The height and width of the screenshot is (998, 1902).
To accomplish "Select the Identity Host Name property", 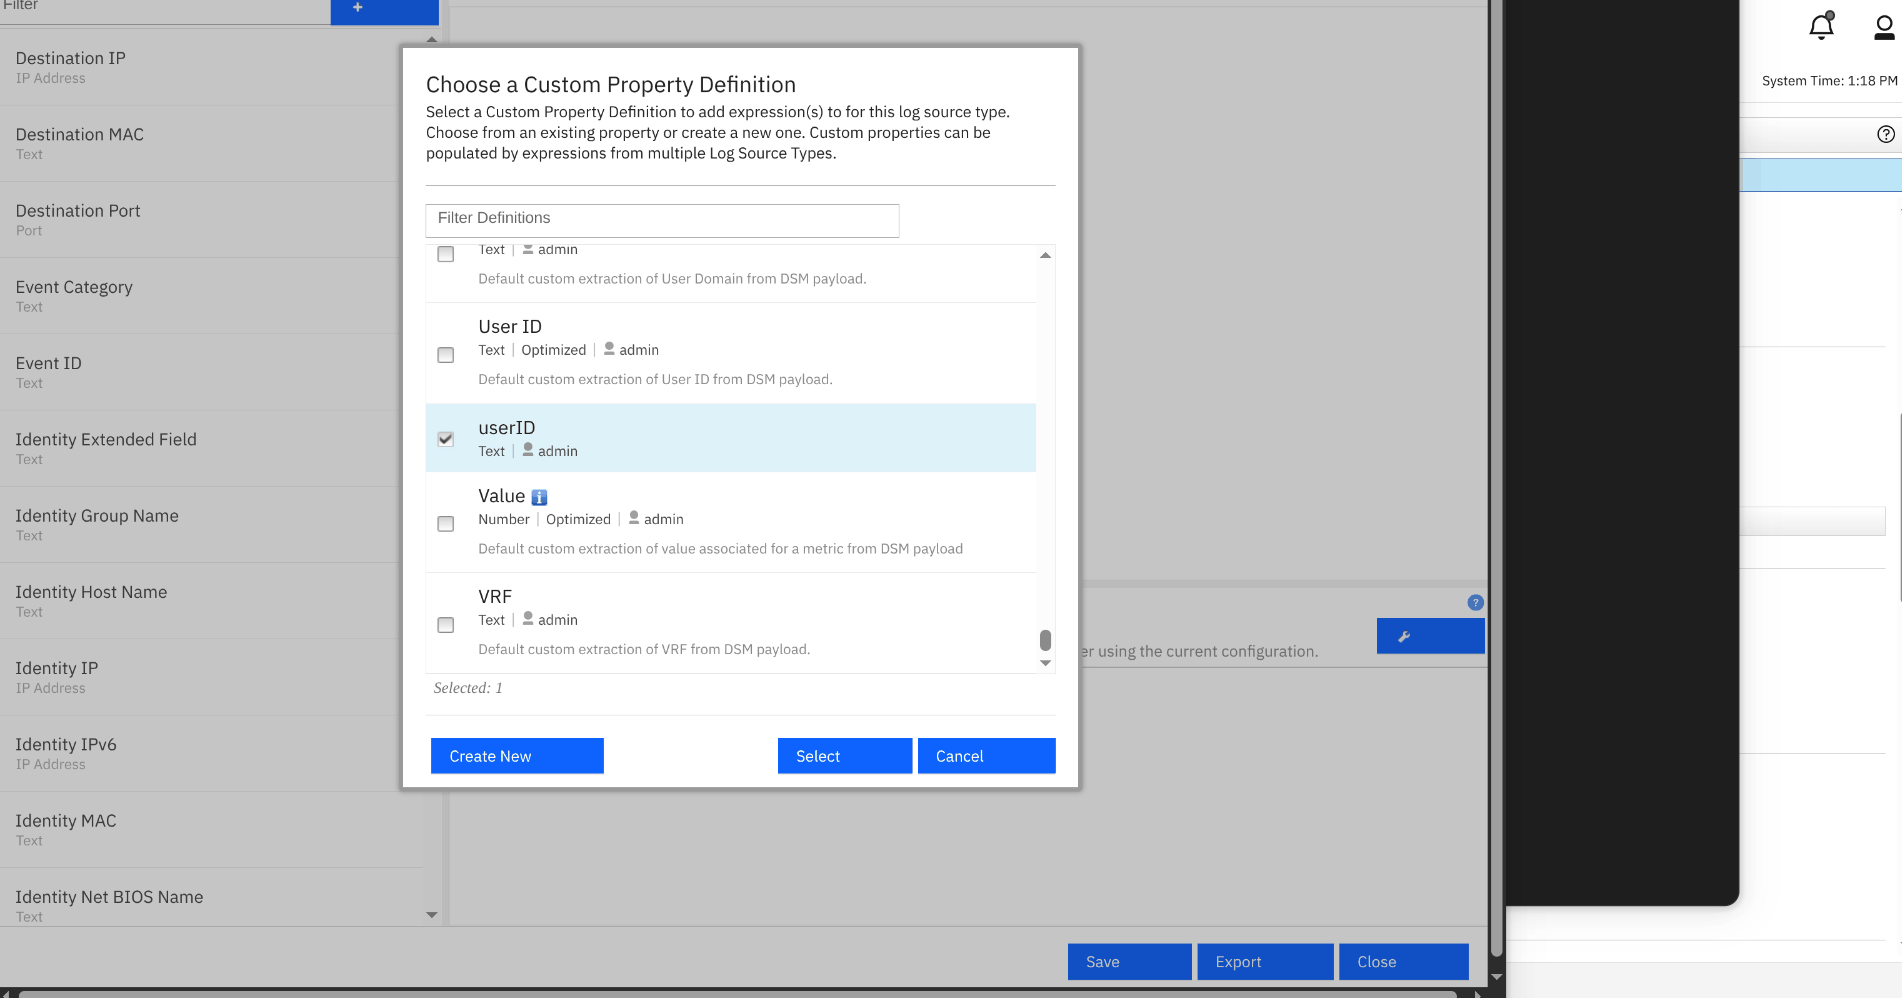I will [211, 601].
